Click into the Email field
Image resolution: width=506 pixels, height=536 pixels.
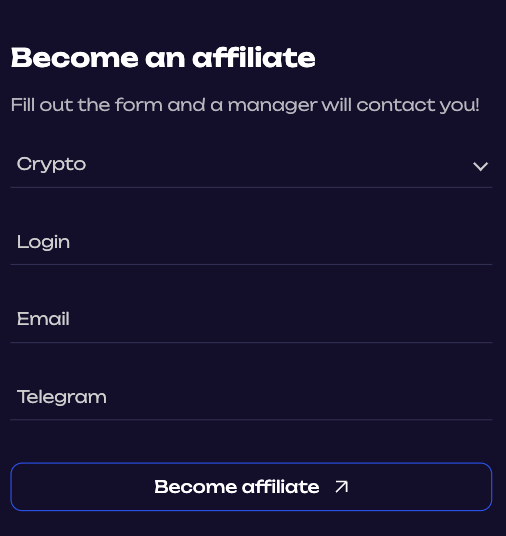point(251,319)
